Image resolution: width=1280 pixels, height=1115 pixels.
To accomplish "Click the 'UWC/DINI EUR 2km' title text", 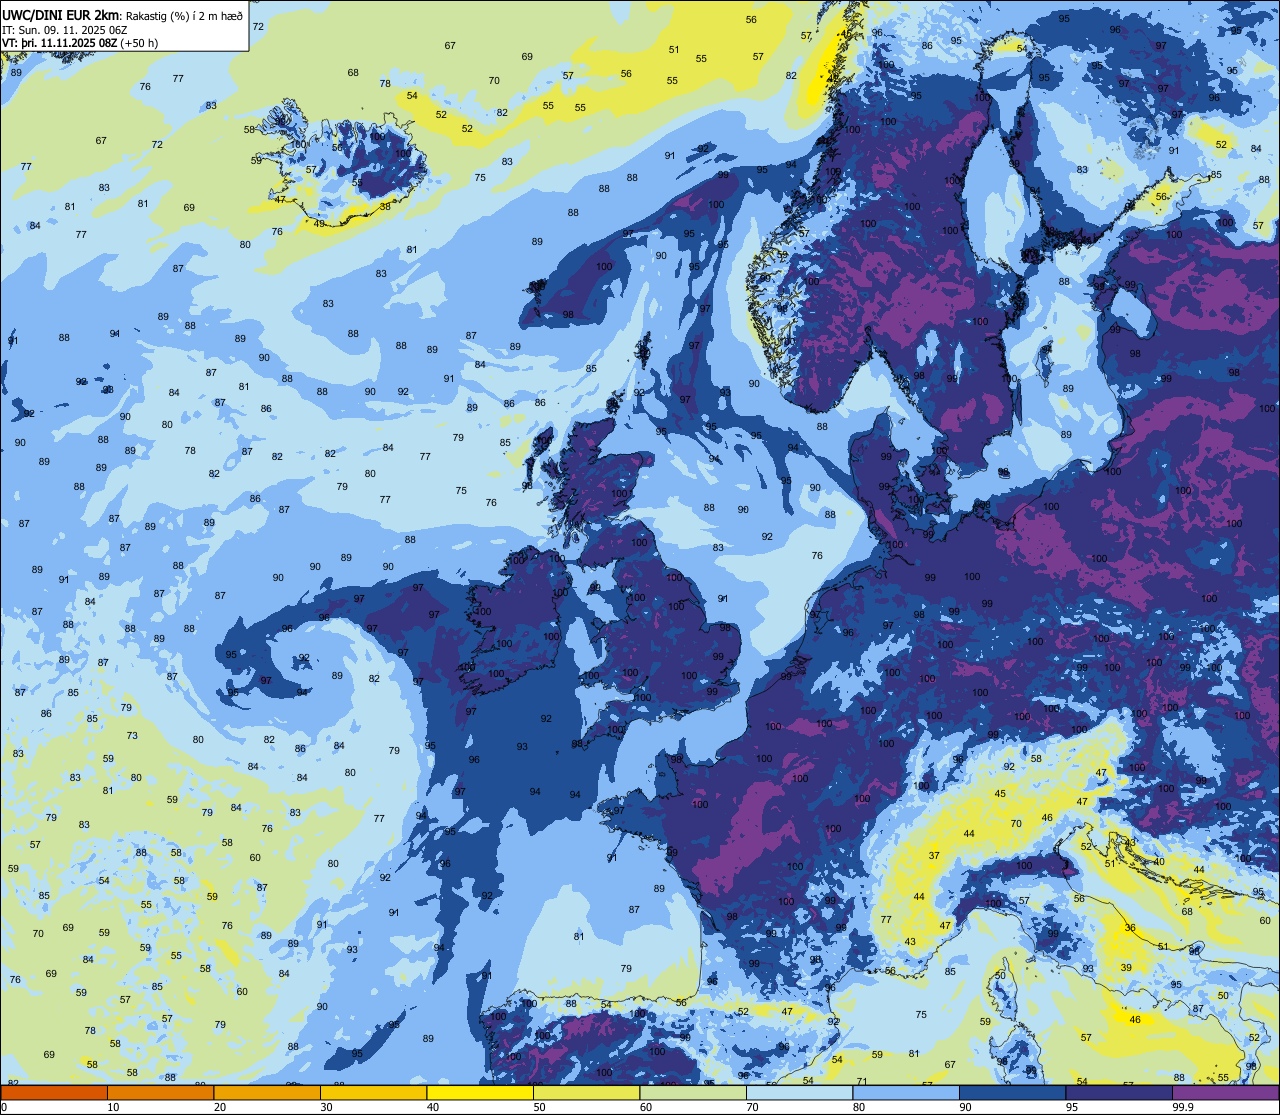I will [60, 16].
